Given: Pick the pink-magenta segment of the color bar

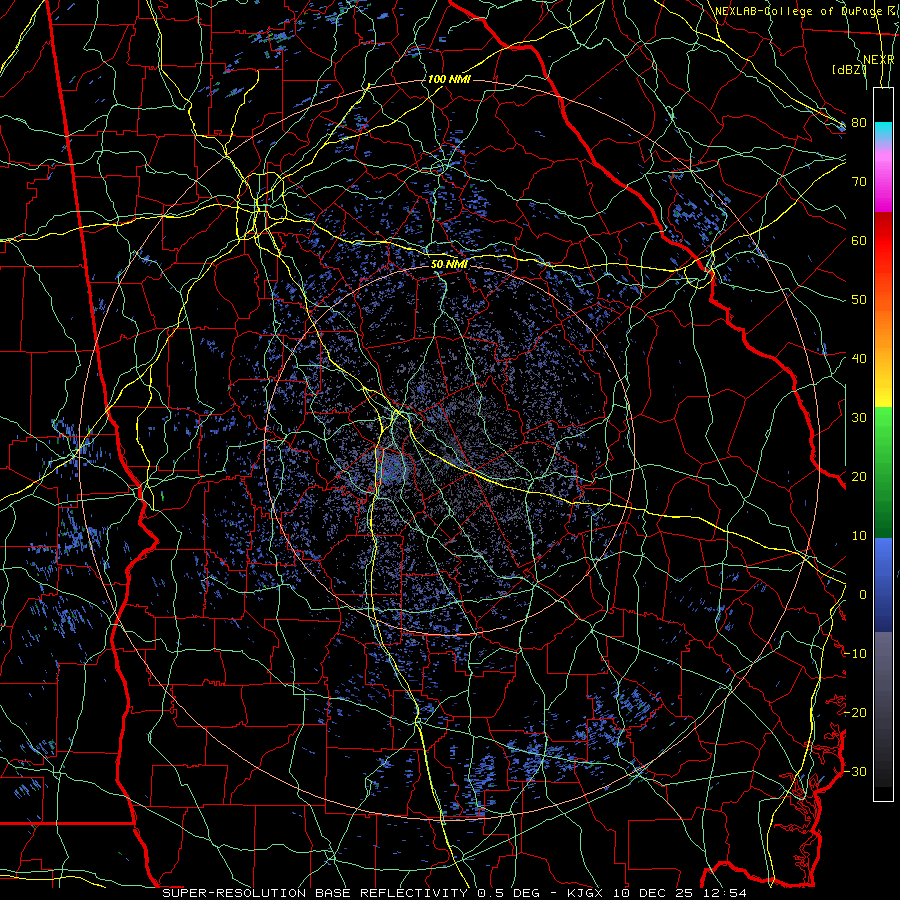Looking at the screenshot, I should (x=883, y=178).
